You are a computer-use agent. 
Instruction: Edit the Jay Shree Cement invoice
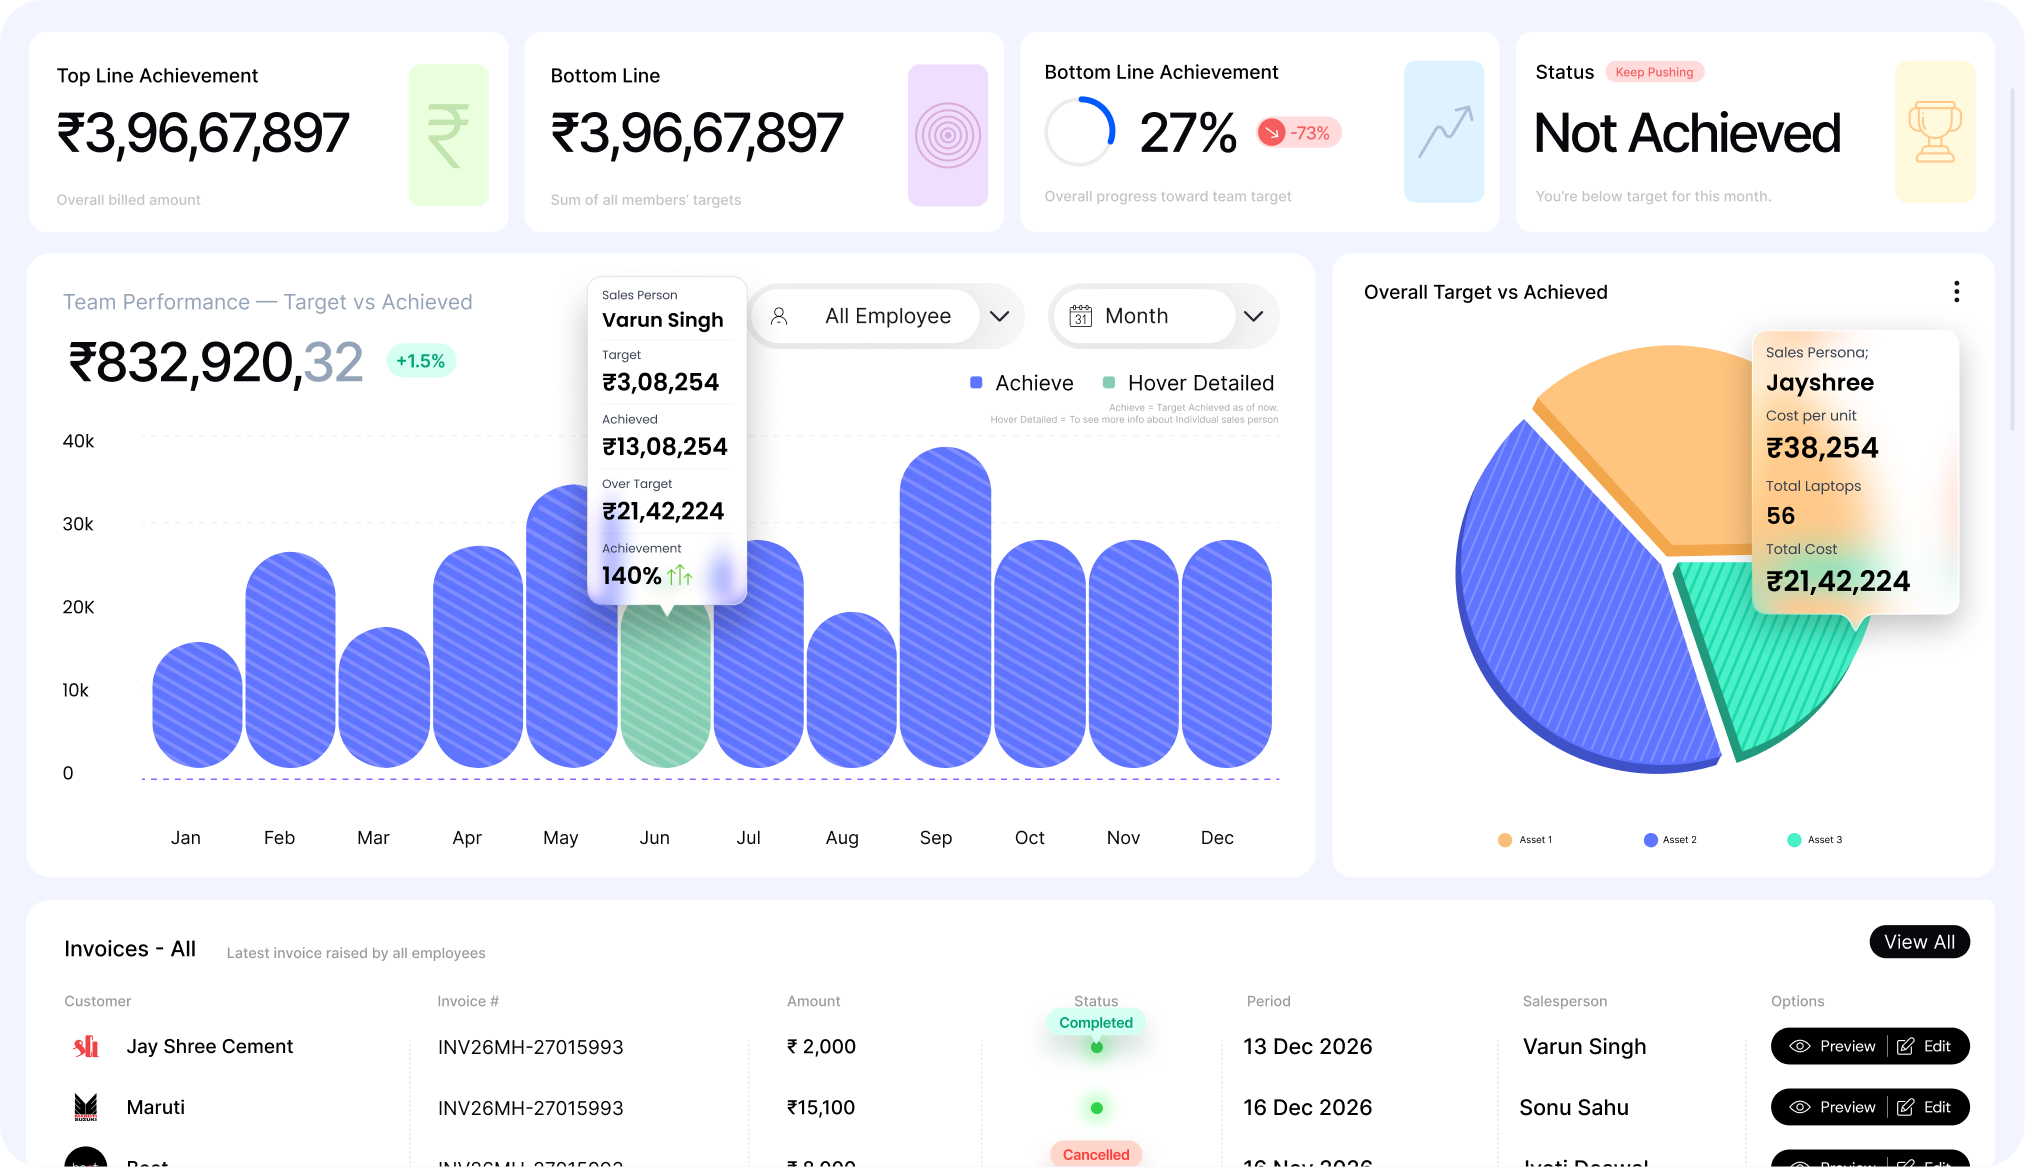1924,1046
